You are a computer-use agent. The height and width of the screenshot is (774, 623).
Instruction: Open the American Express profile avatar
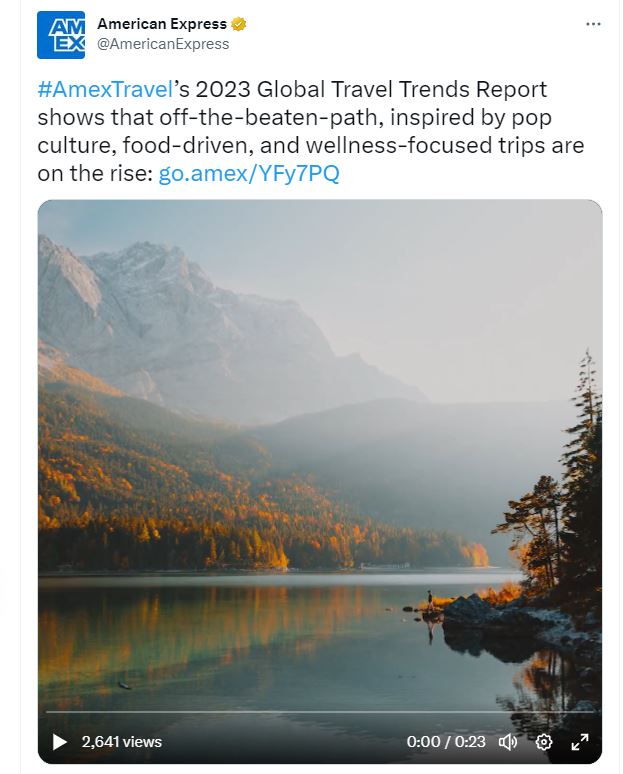[x=61, y=35]
